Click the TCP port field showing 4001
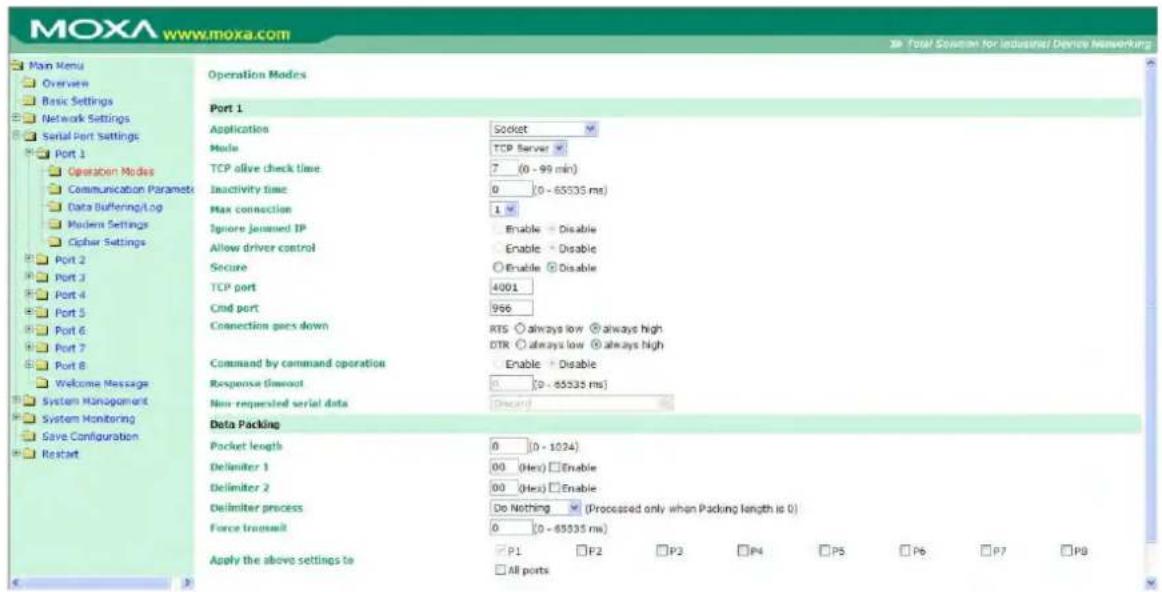 511,287
